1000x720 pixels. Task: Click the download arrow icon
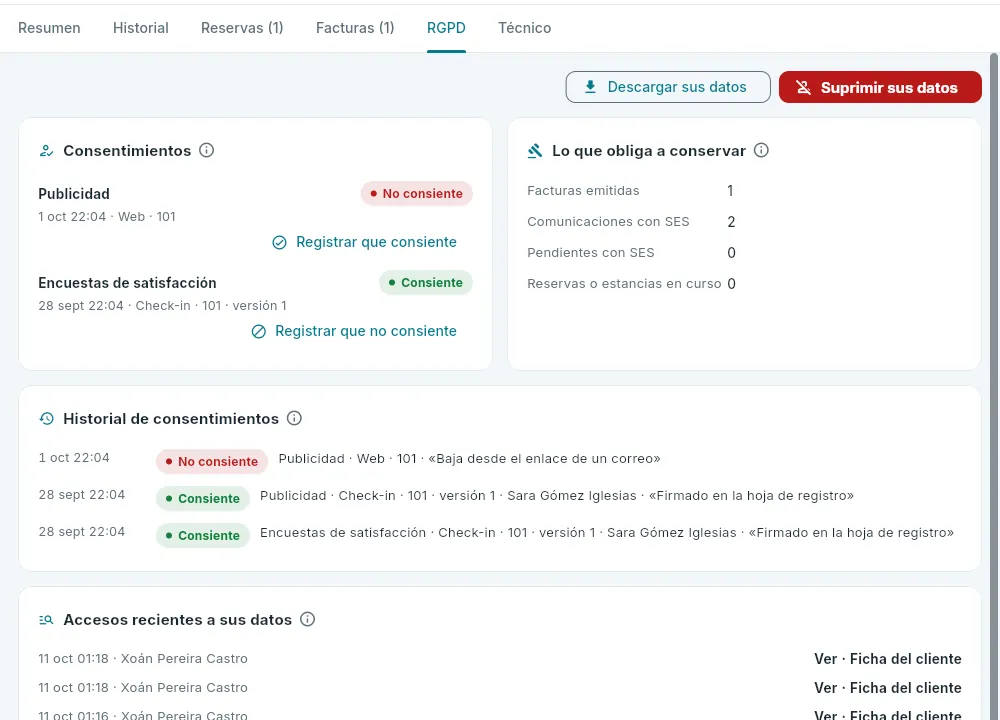click(591, 87)
